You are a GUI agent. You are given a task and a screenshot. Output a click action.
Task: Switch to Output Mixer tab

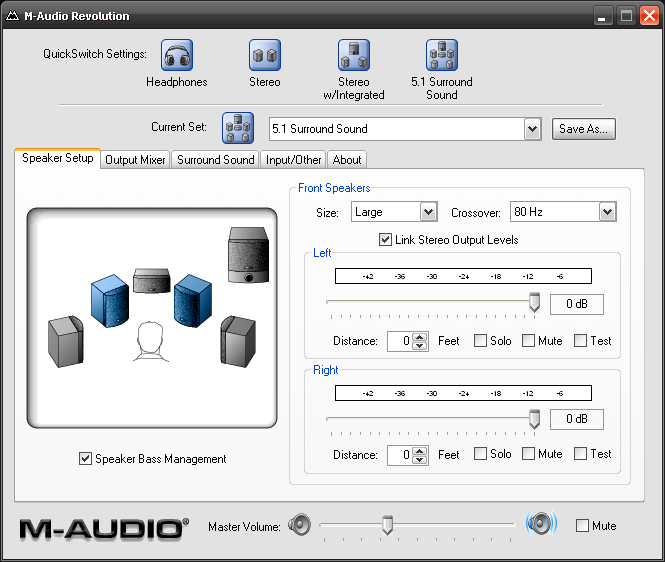[x=135, y=160]
